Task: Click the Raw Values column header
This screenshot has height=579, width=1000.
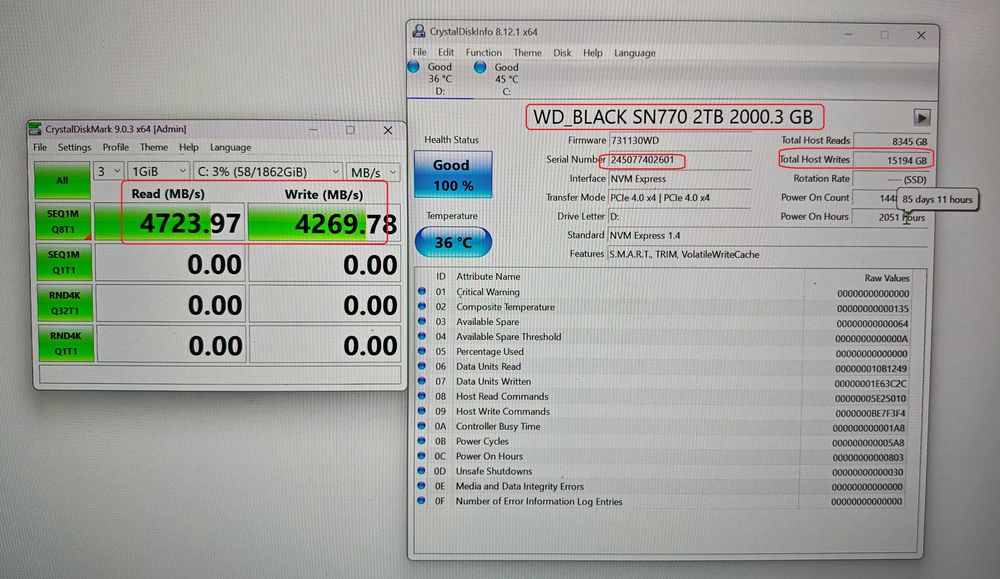Action: pyautogui.click(x=886, y=278)
